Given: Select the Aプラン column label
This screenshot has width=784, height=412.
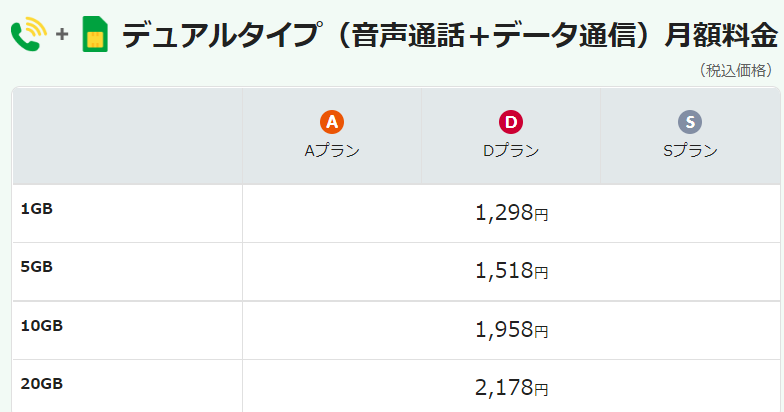Looking at the screenshot, I should pyautogui.click(x=332, y=151).
